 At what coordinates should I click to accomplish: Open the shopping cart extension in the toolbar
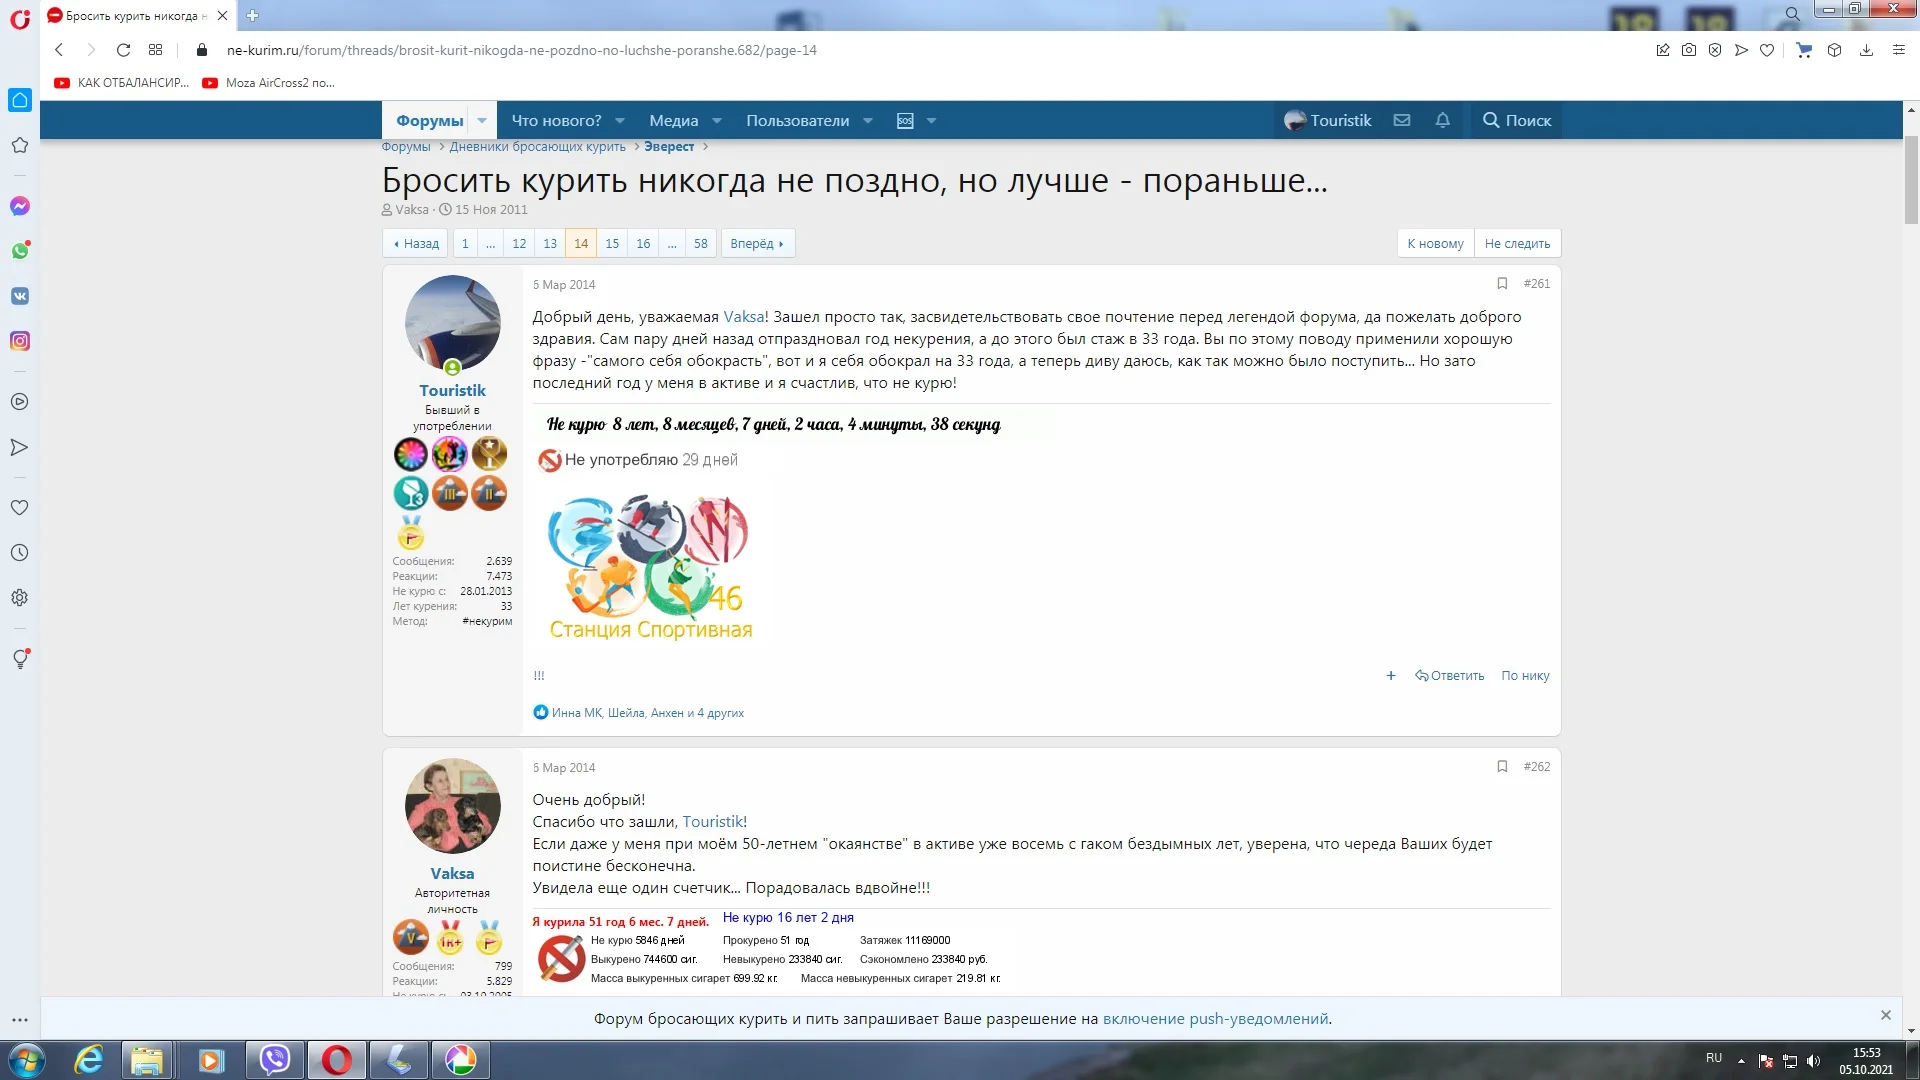[1804, 50]
